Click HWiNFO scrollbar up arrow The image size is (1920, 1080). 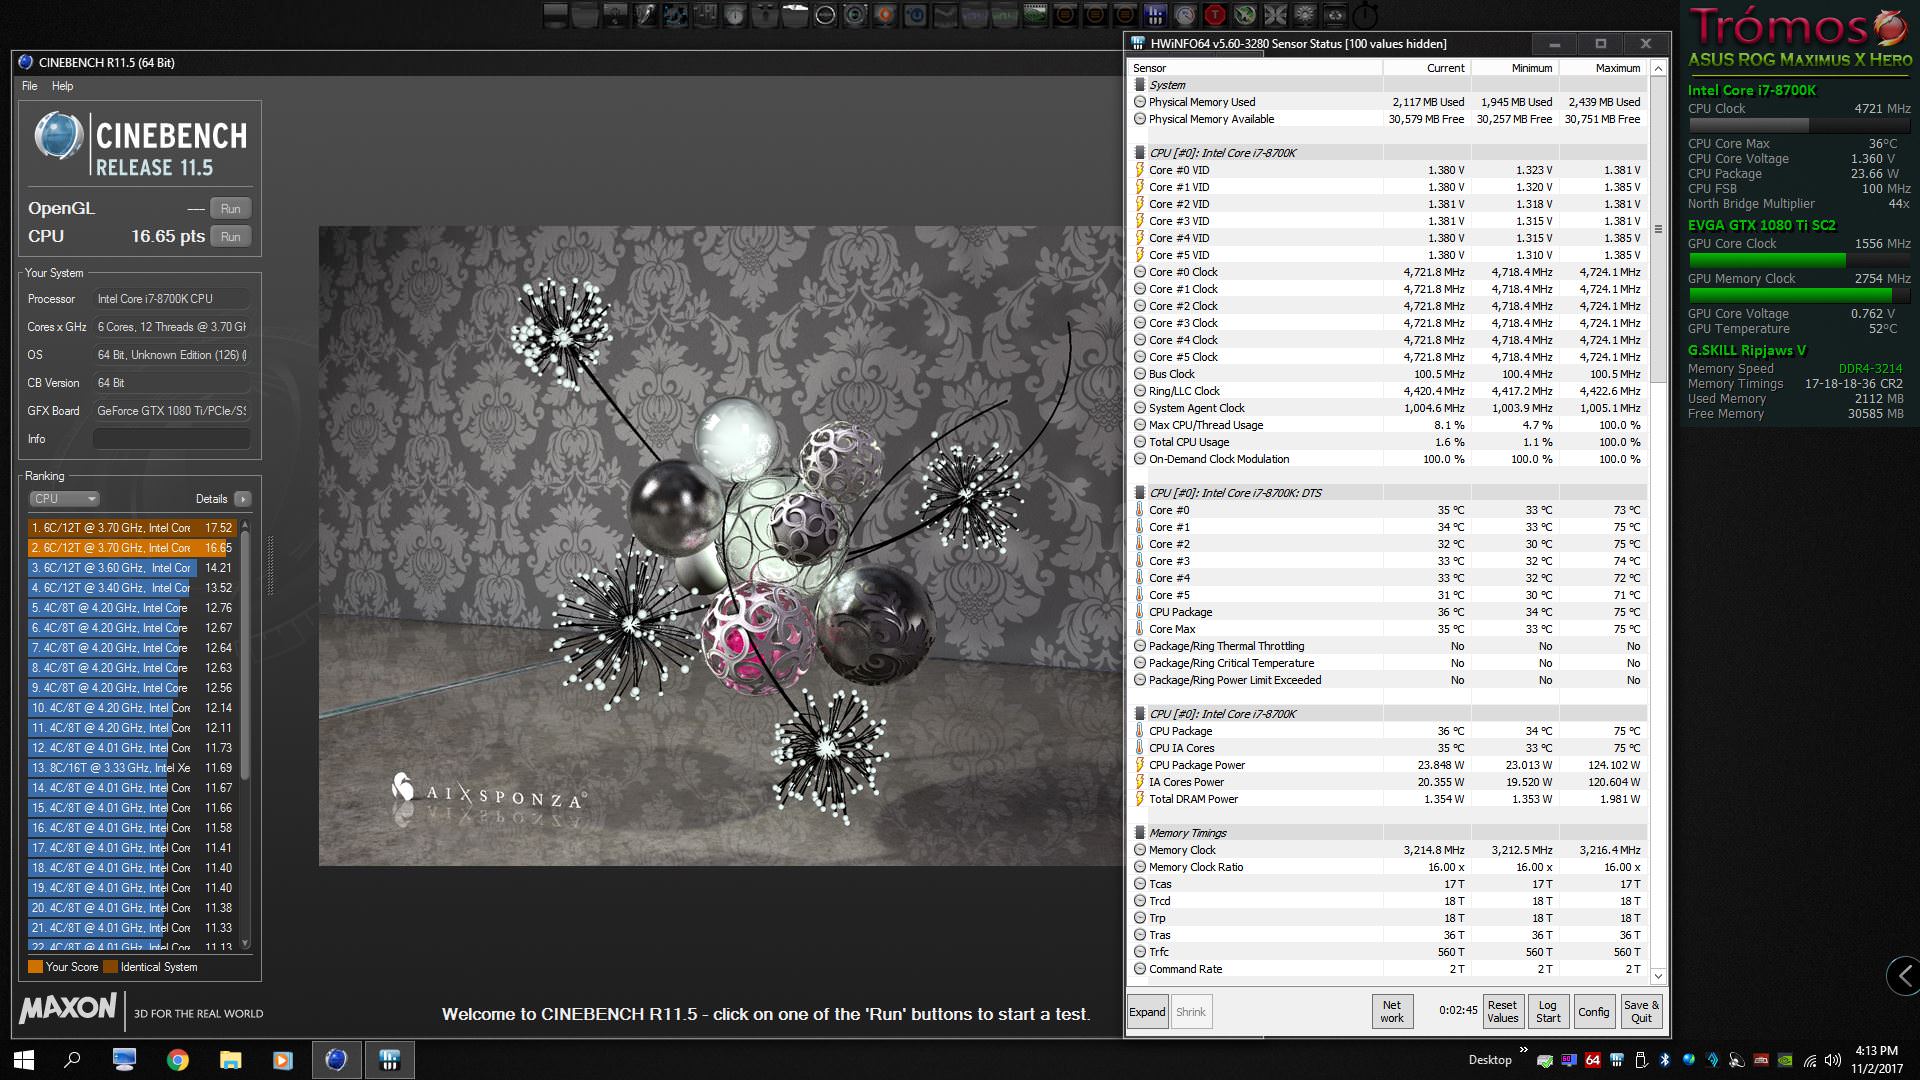[1659, 69]
